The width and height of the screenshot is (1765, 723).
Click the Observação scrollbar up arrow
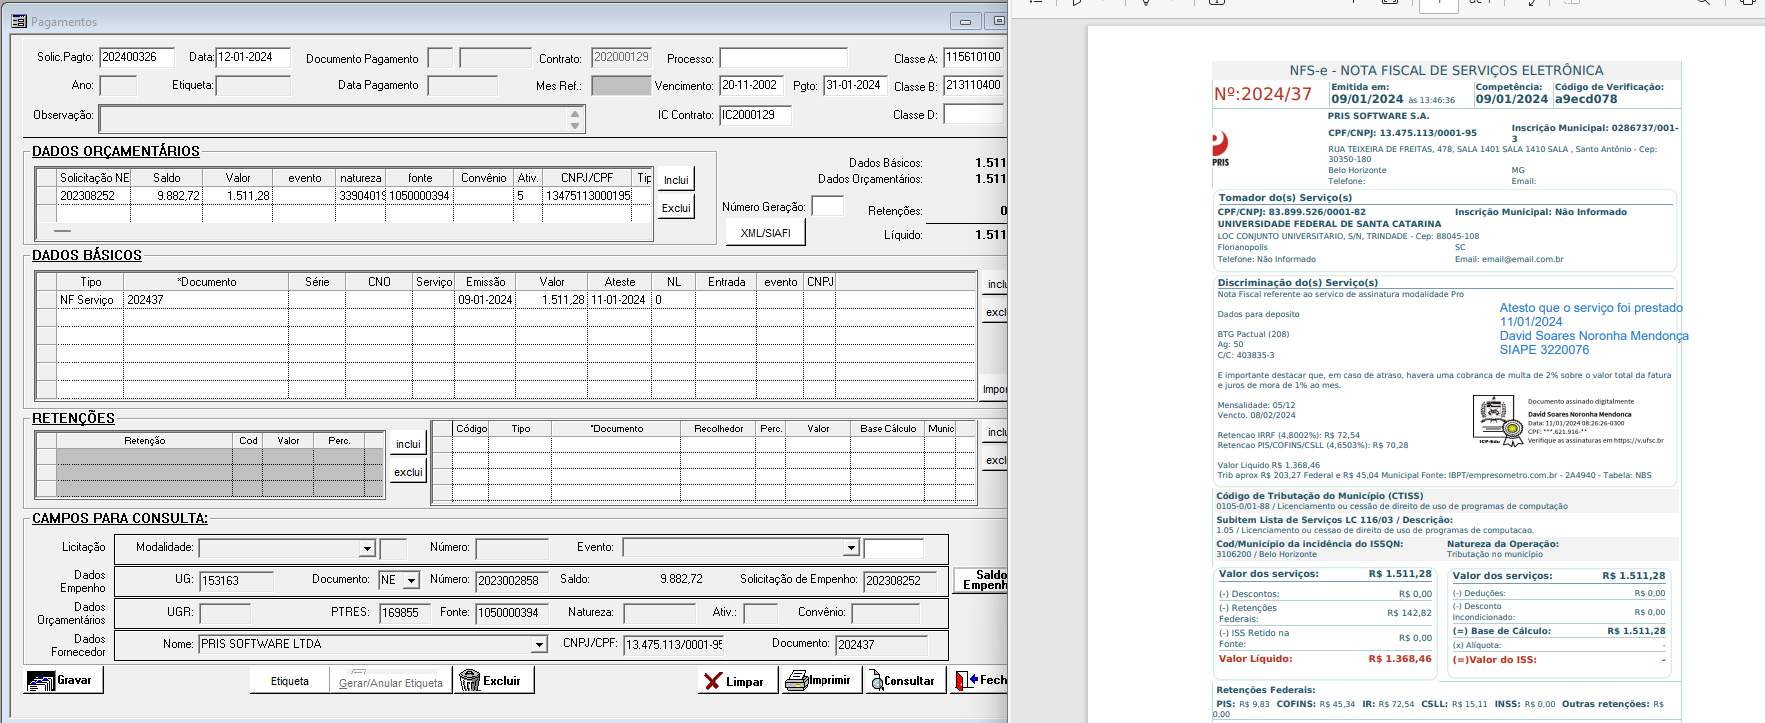[x=575, y=112]
